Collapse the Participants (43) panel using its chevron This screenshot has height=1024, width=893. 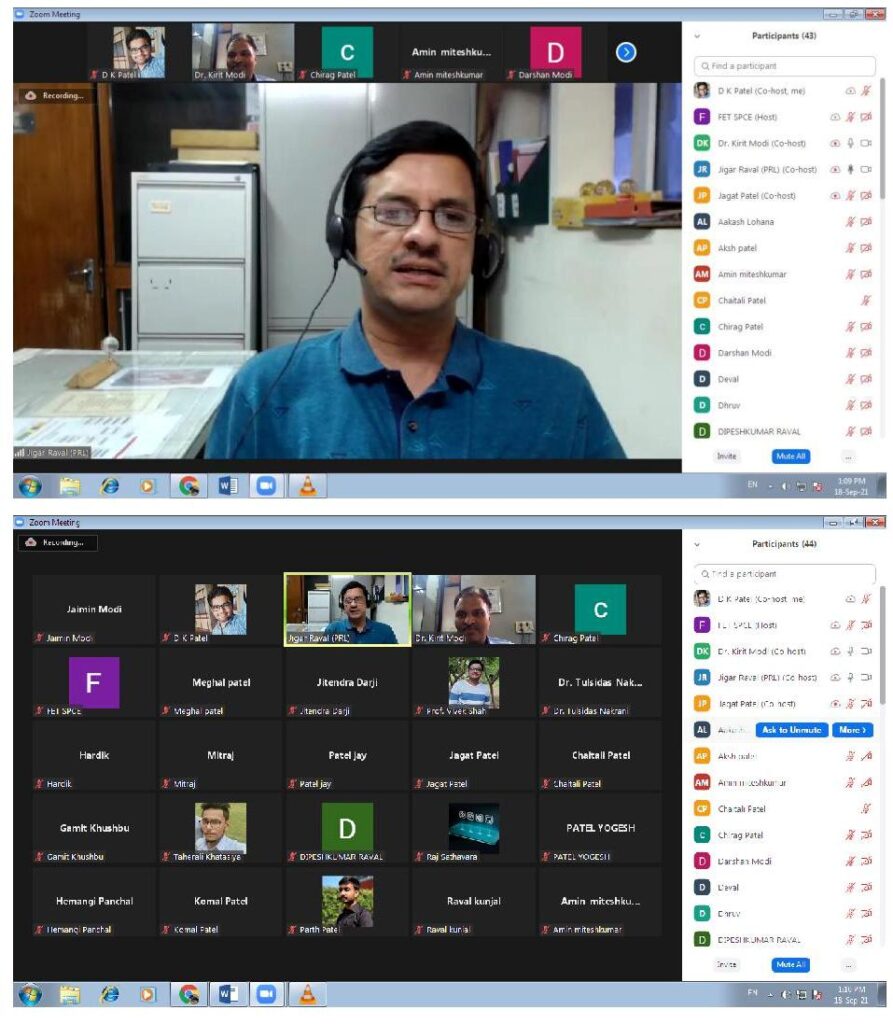pos(697,36)
